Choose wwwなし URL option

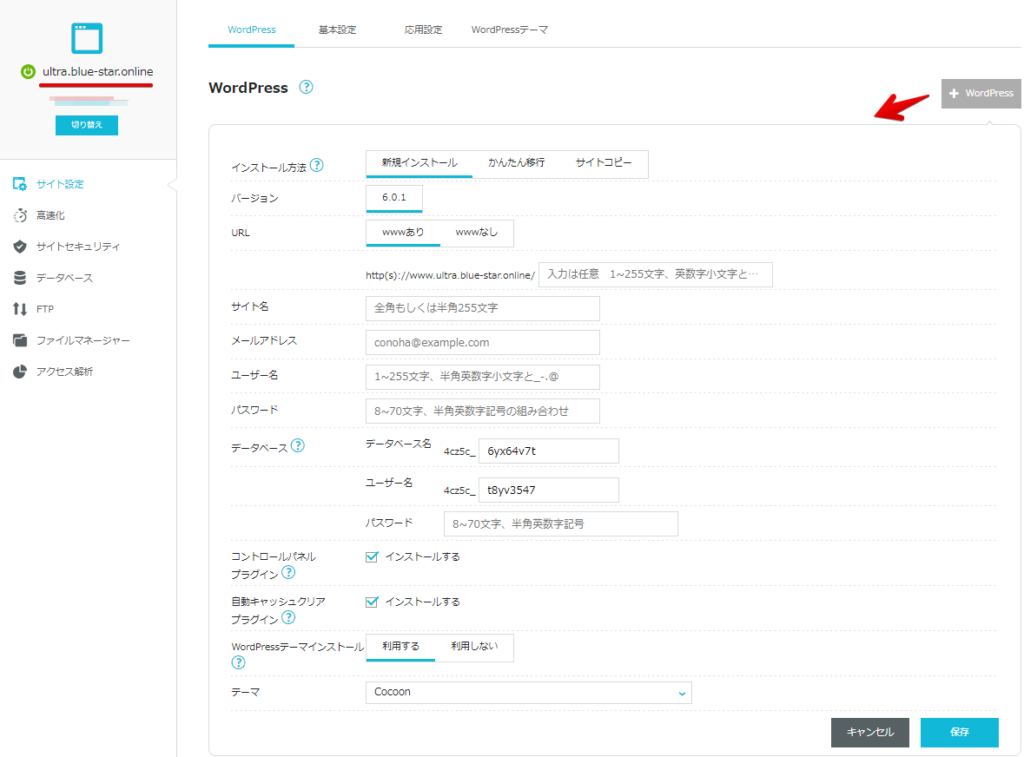pos(476,233)
